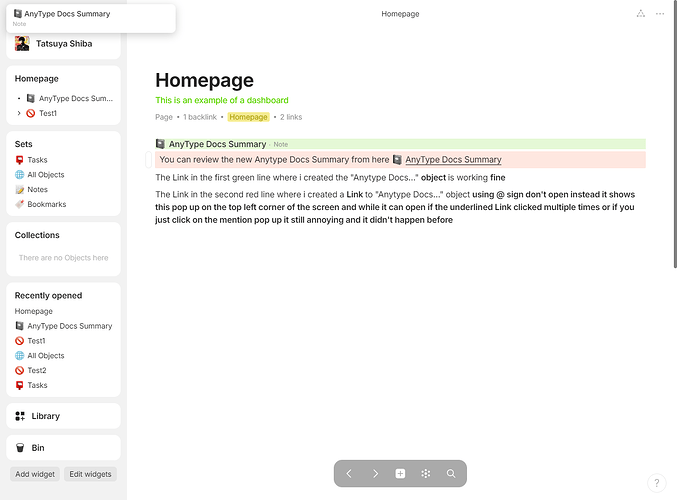Click All Objects globe icon in Recently opened
Viewport: 677px width, 500px height.
pyautogui.click(x=19, y=356)
